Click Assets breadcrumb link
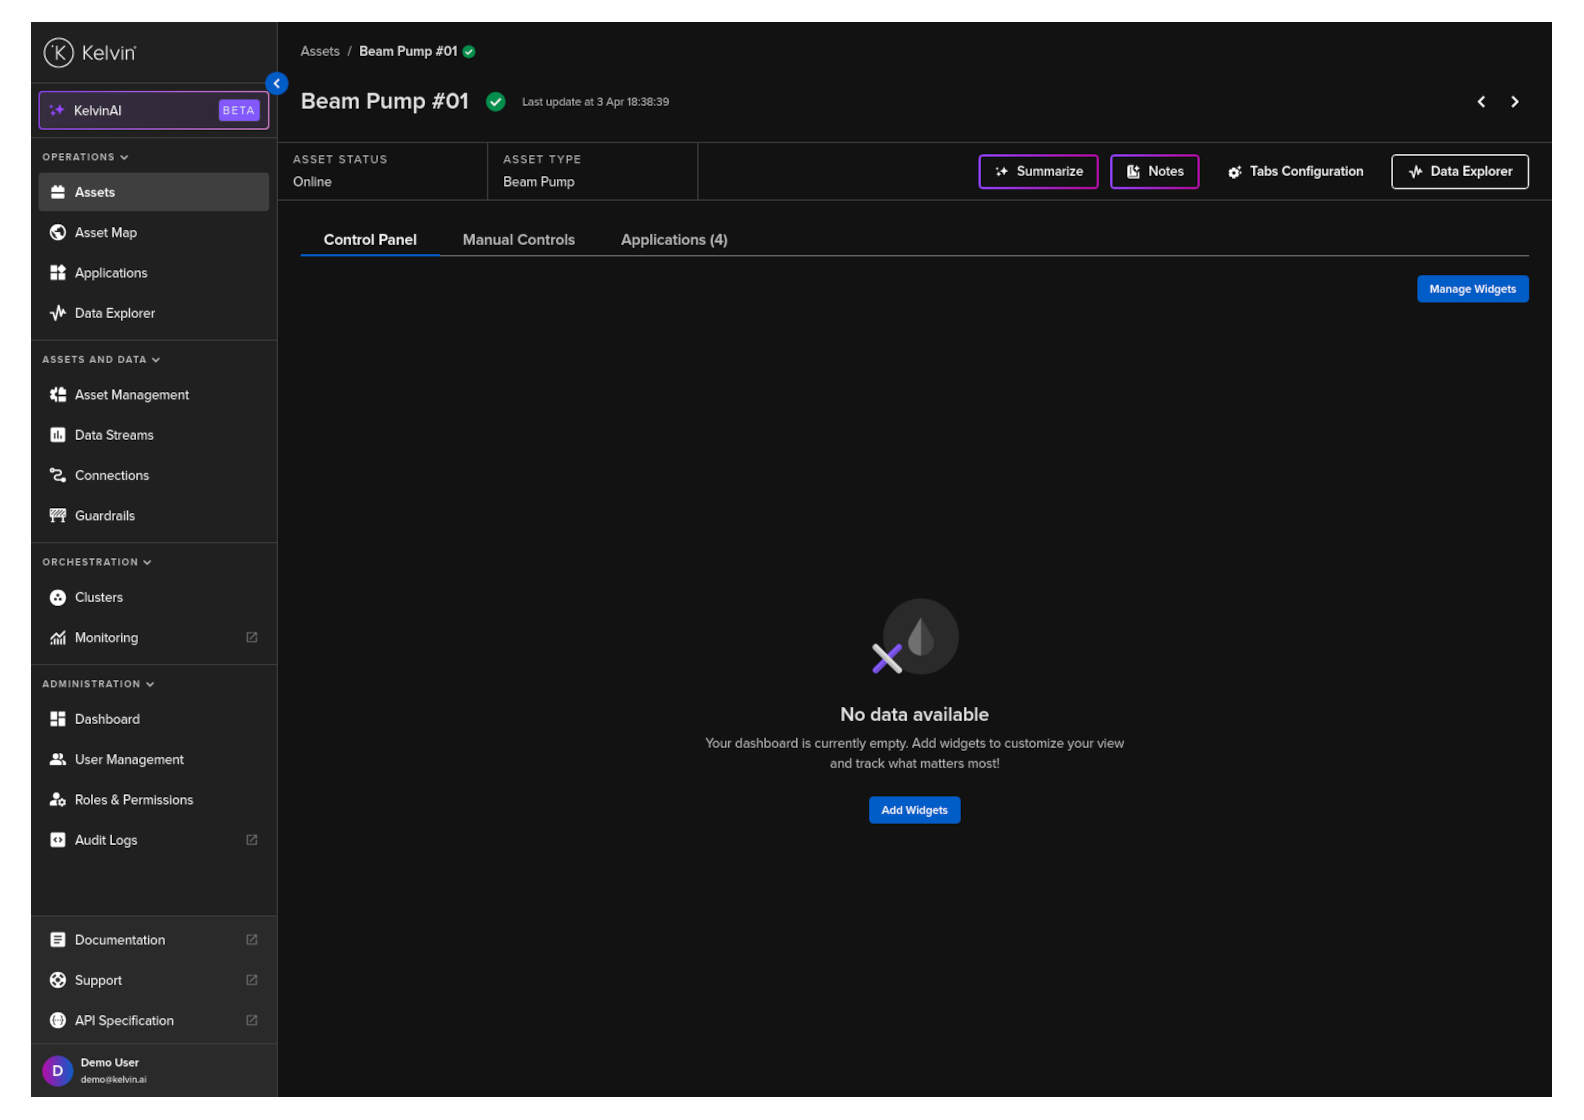 (x=320, y=51)
